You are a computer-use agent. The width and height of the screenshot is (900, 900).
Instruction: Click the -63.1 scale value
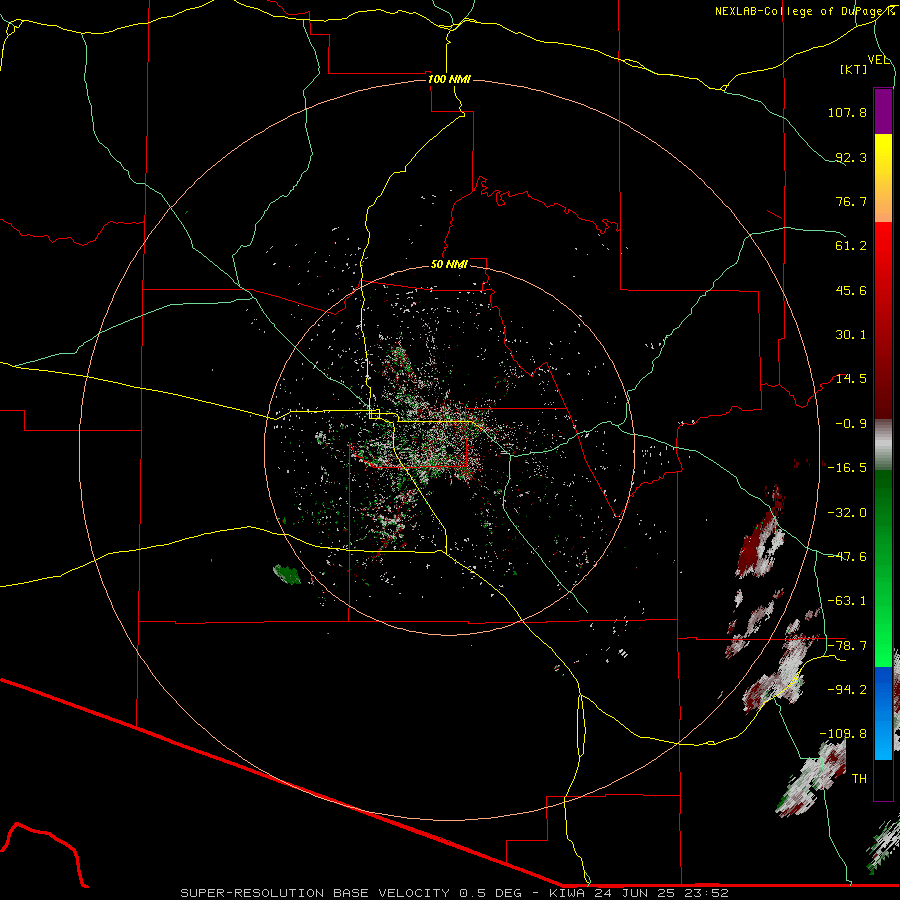[847, 601]
